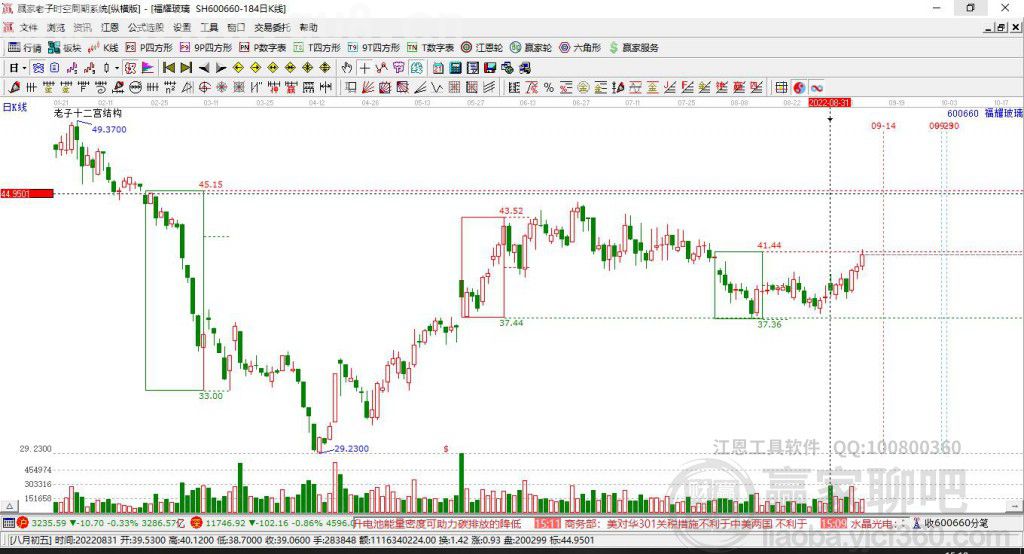
Task: Switch to K线 chart view
Action: (103, 48)
